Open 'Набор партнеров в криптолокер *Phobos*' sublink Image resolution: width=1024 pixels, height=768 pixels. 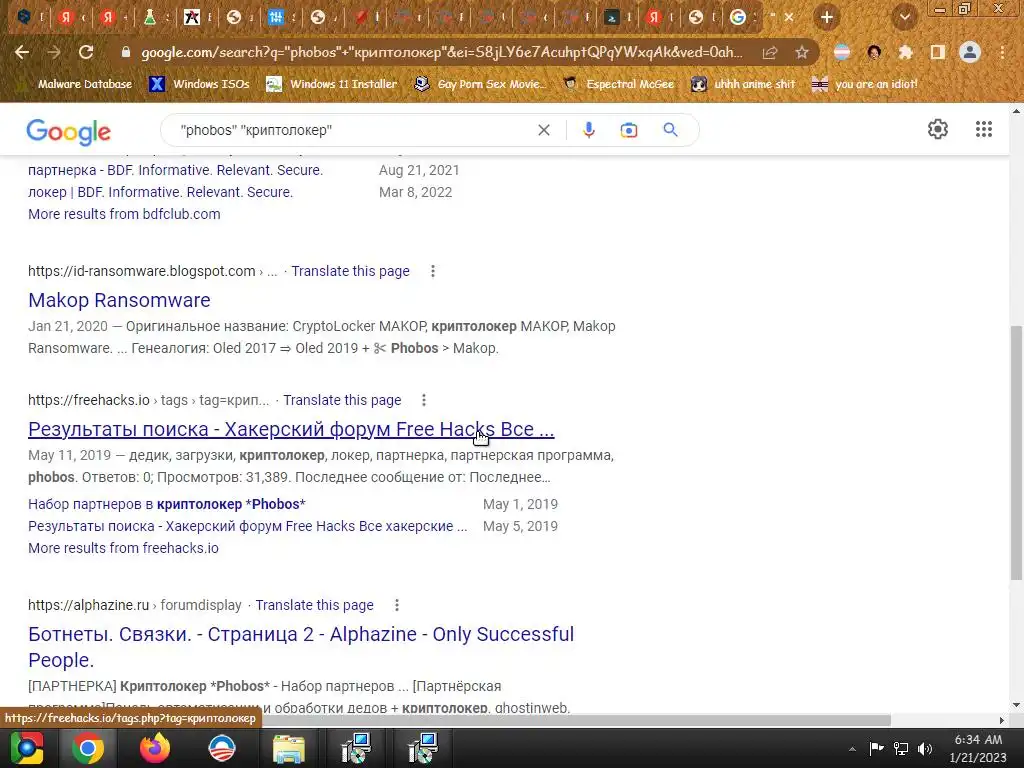pyautogui.click(x=167, y=504)
